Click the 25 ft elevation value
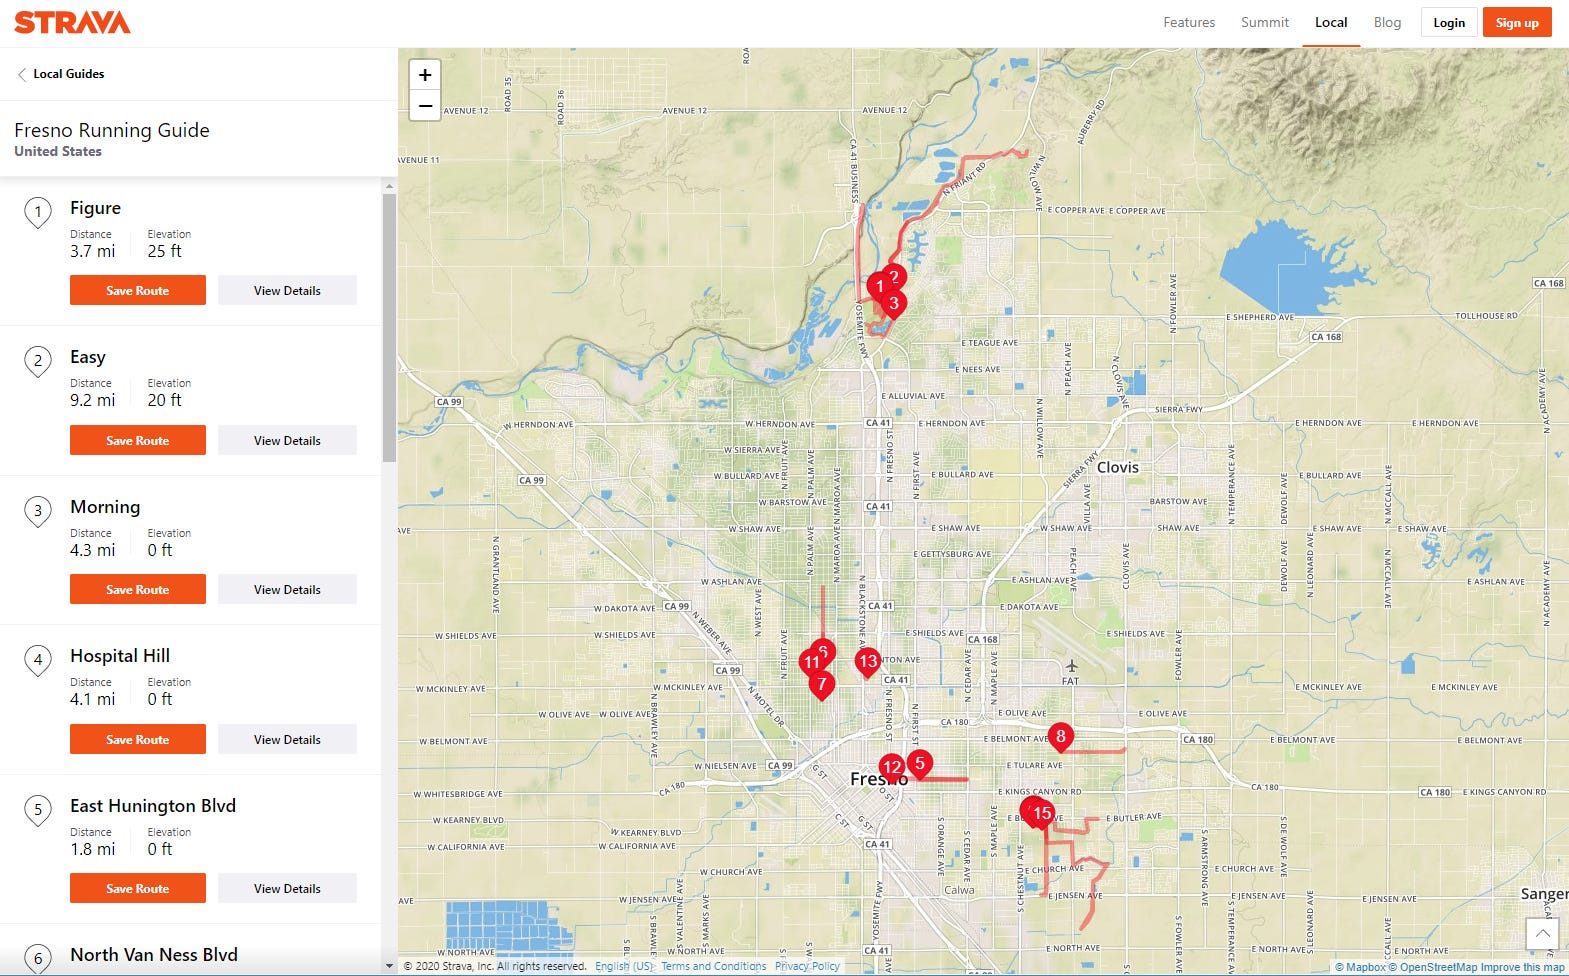The image size is (1569, 976). [165, 251]
